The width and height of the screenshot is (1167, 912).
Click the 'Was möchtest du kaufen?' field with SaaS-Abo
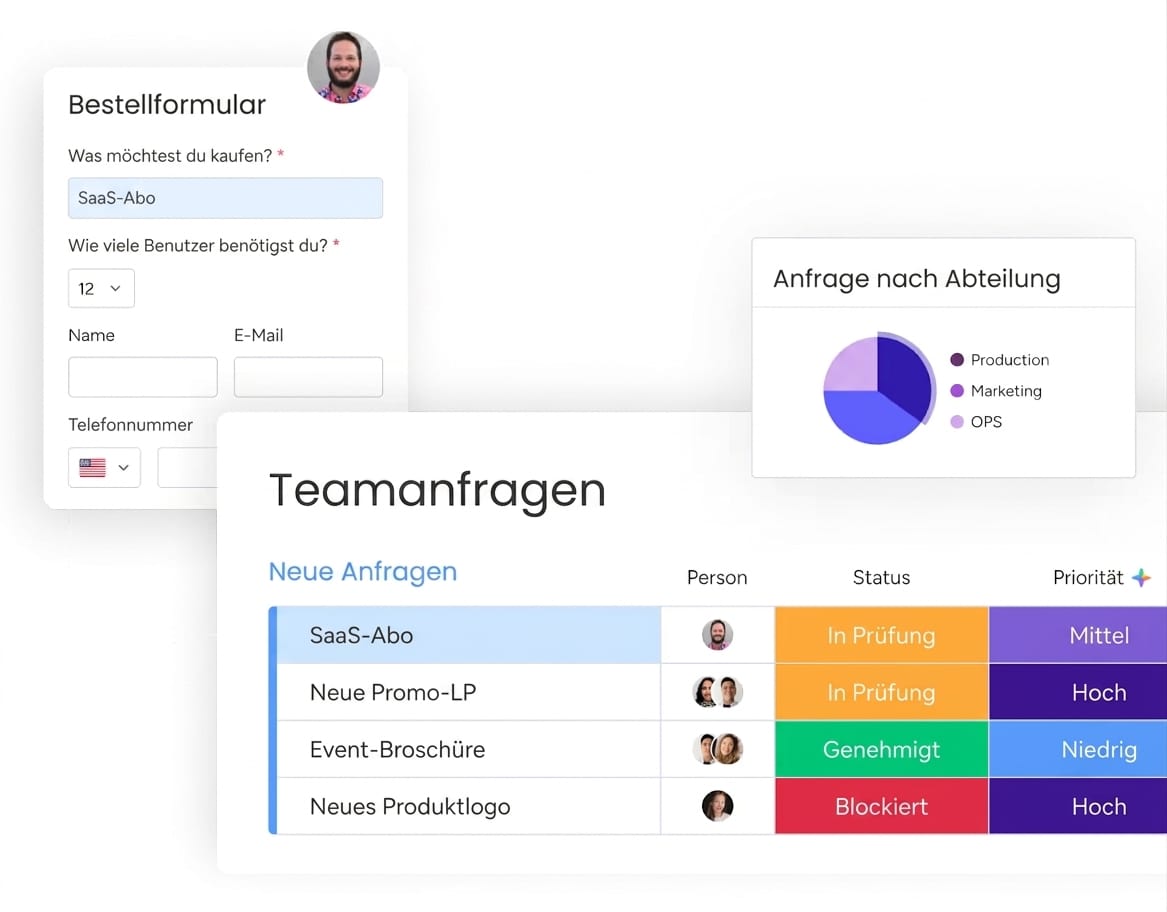tap(226, 198)
